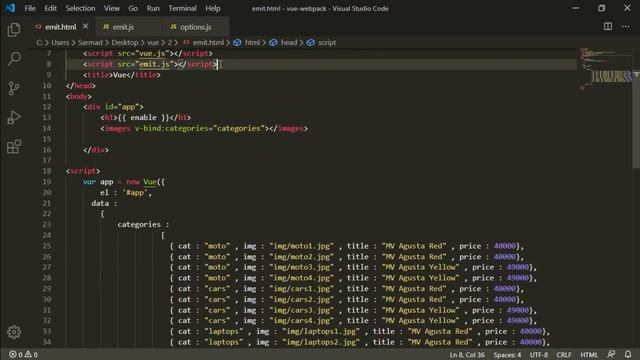The image size is (640, 360).
Task: Split the editor to the right
Action: click(x=608, y=27)
